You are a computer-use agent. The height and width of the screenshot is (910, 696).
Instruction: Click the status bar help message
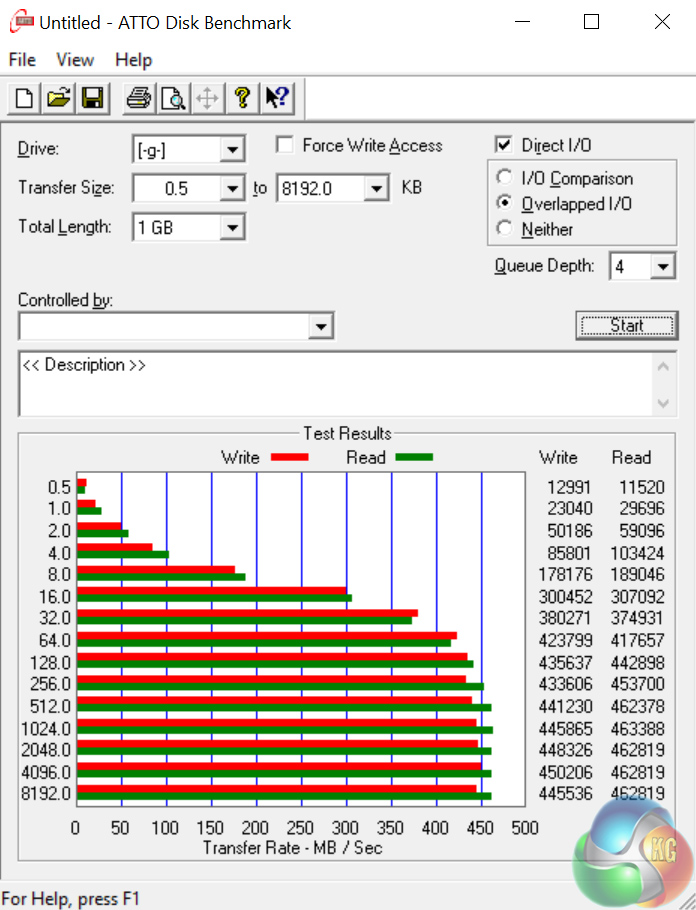pos(70,899)
